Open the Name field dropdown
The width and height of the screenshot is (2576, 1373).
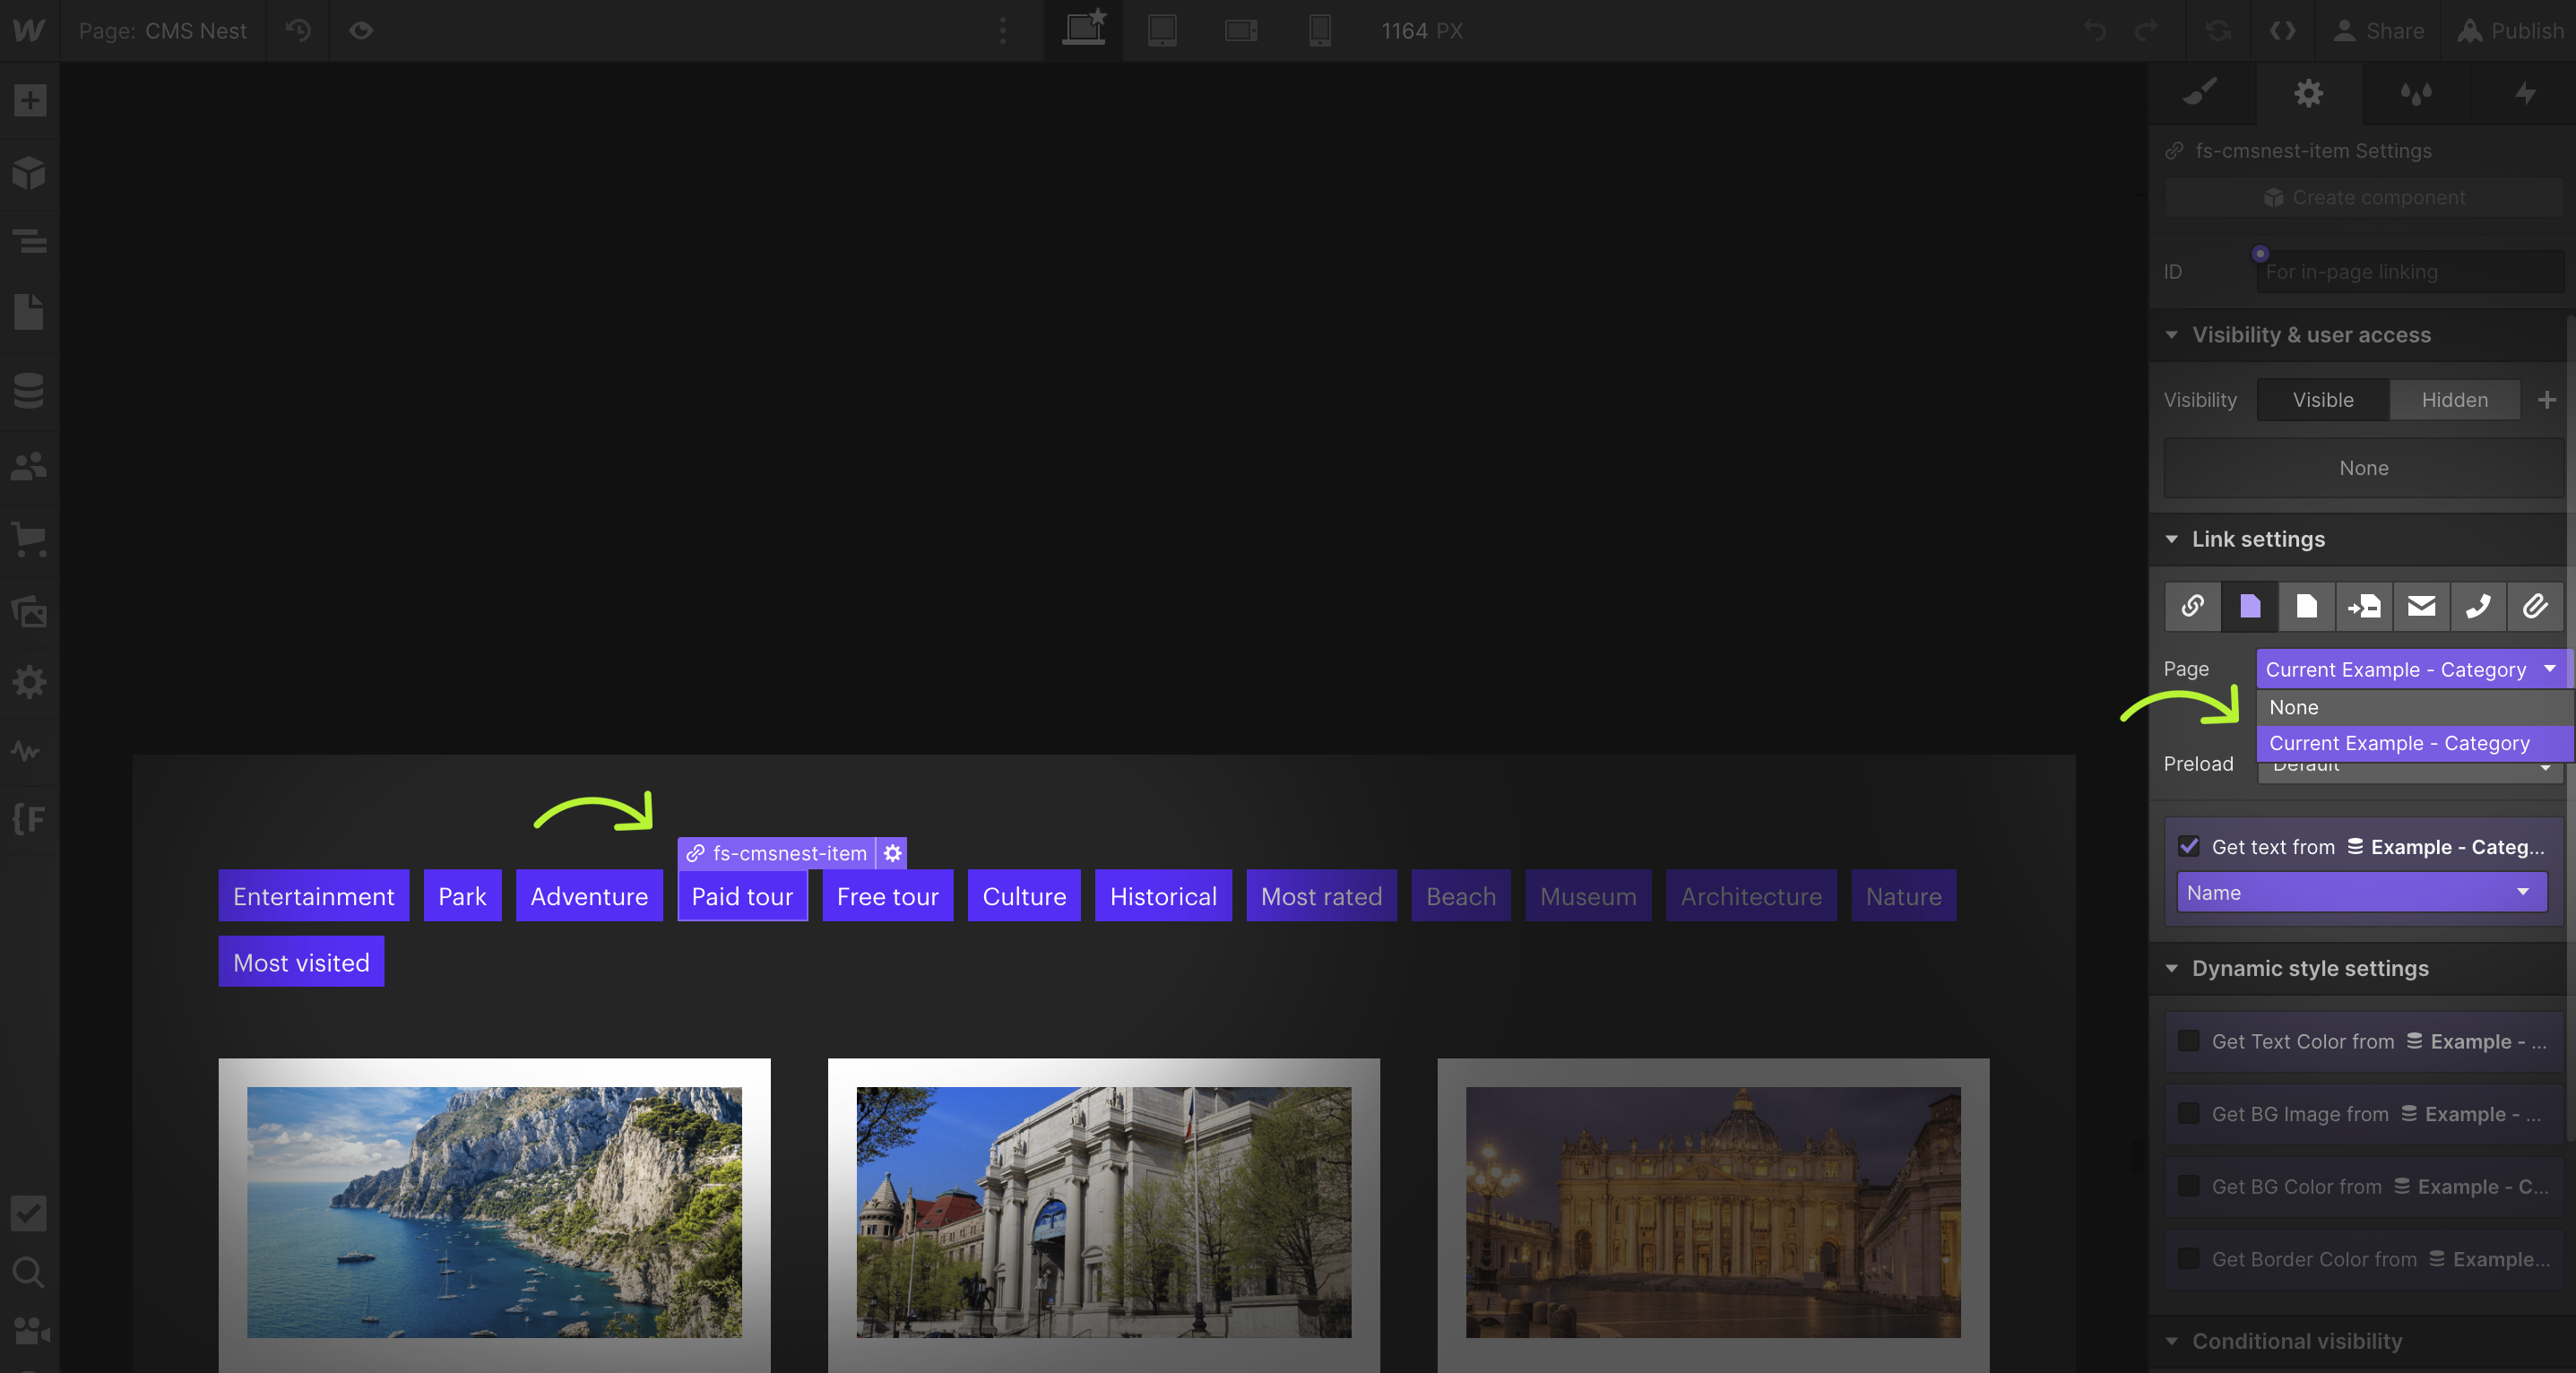[x=2361, y=892]
